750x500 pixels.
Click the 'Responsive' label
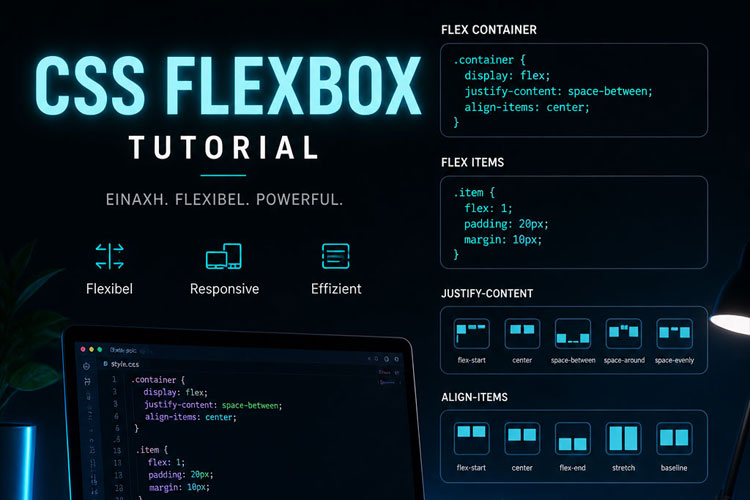pyautogui.click(x=224, y=289)
